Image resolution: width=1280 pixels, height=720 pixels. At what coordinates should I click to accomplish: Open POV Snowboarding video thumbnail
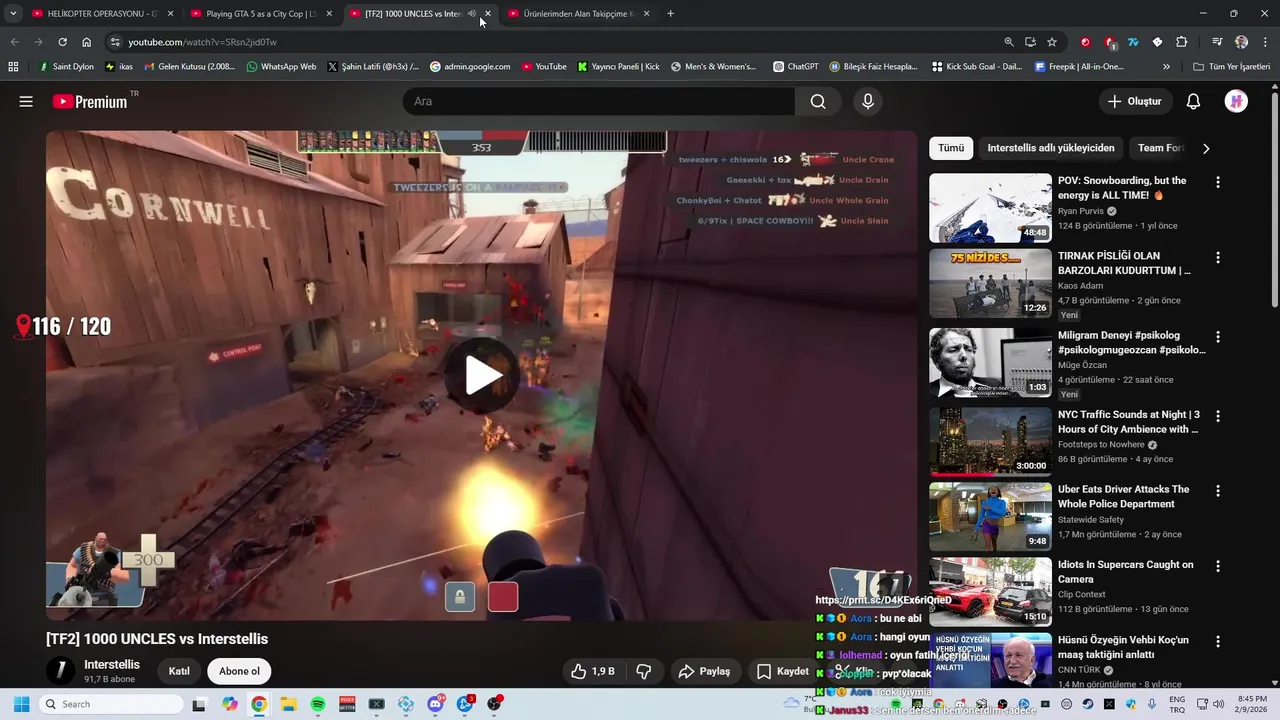[x=990, y=208]
